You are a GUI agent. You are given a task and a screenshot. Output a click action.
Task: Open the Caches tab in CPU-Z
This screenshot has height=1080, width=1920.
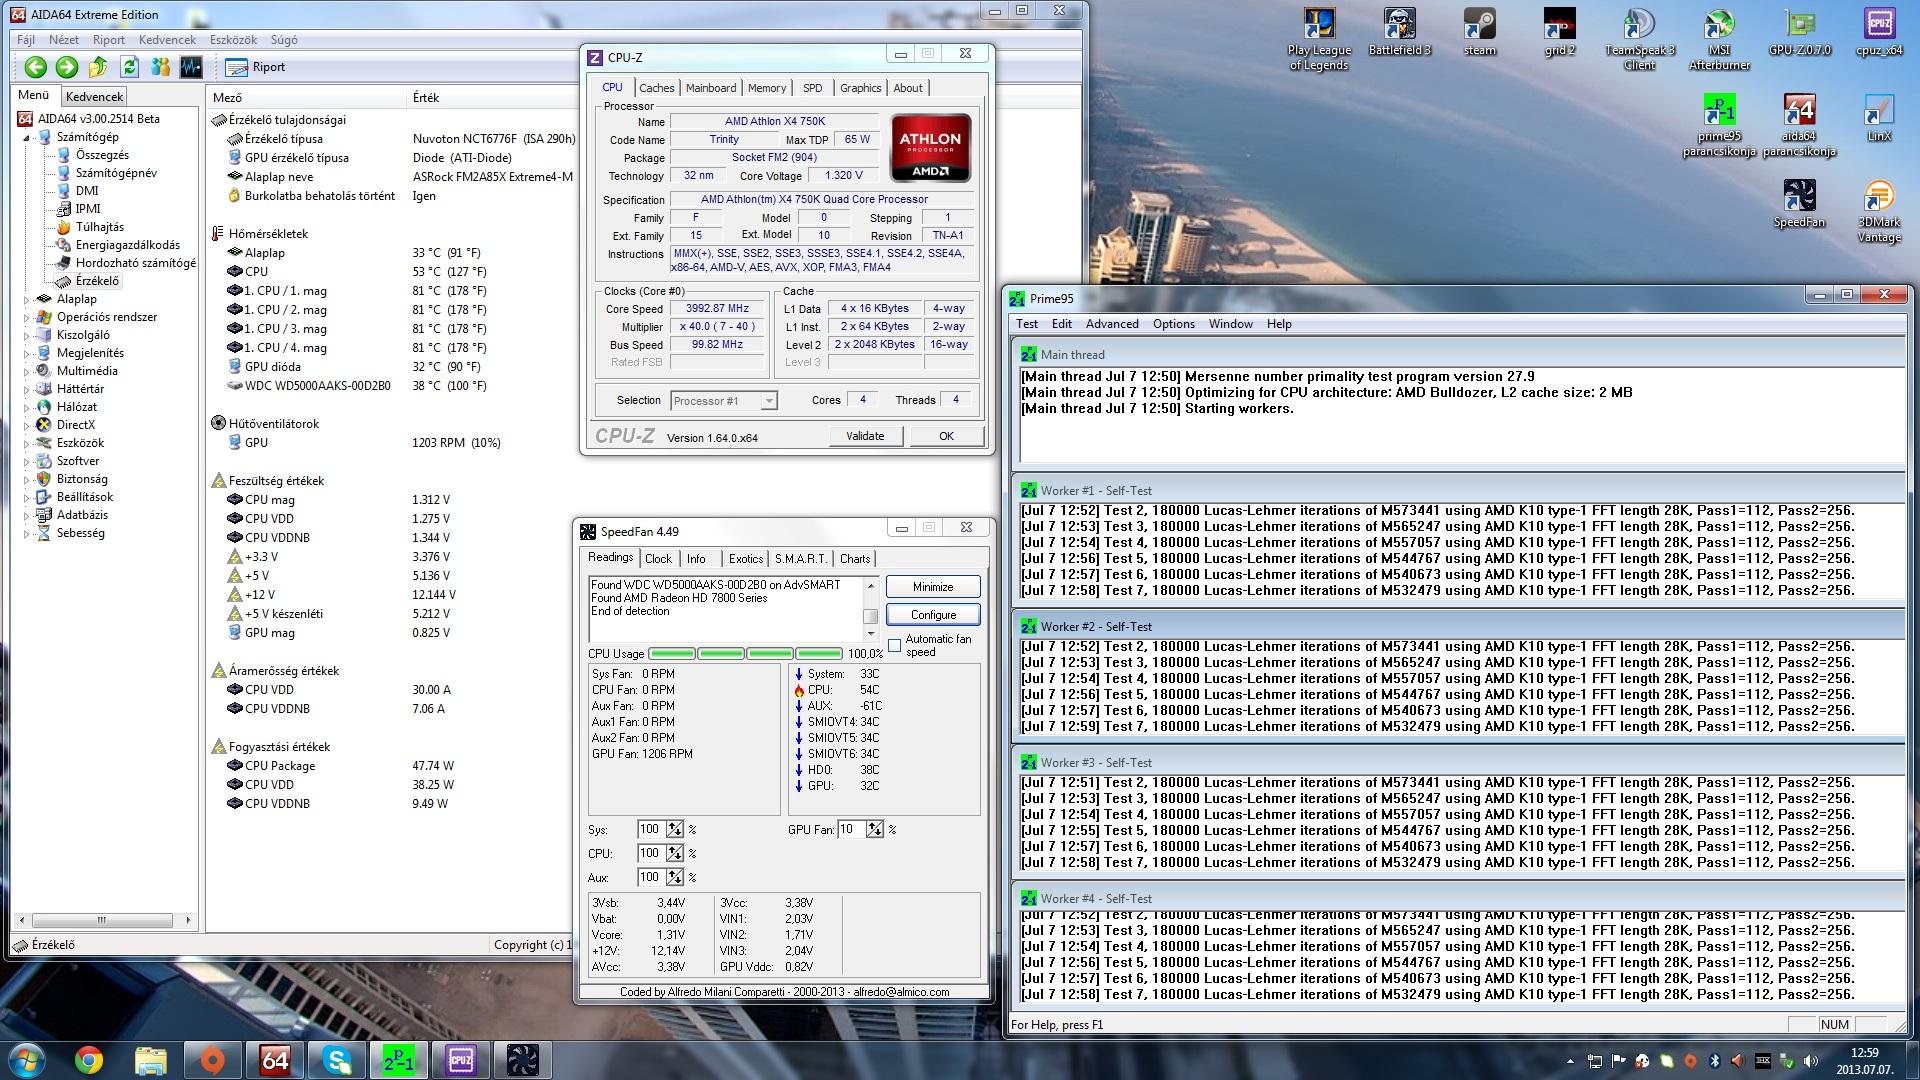point(656,88)
